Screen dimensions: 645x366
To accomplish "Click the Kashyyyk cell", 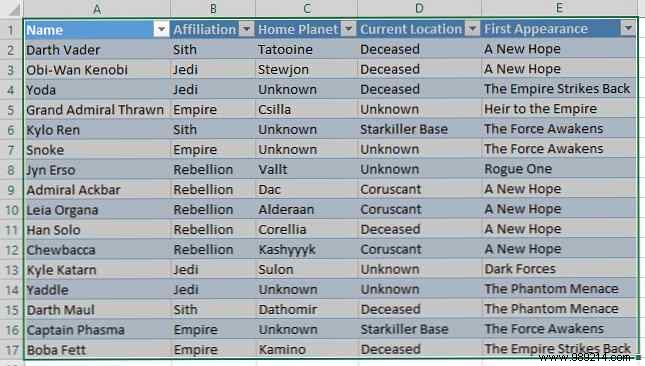I will (x=306, y=249).
